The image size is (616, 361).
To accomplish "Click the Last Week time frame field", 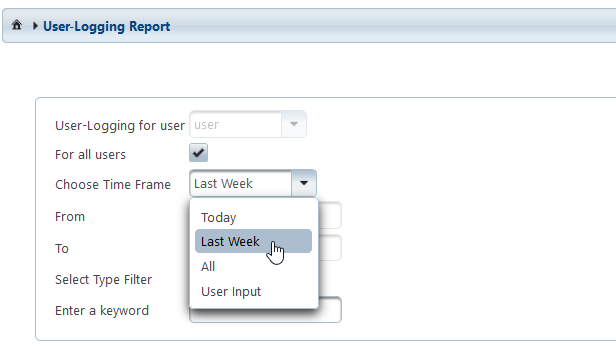I will (x=240, y=183).
